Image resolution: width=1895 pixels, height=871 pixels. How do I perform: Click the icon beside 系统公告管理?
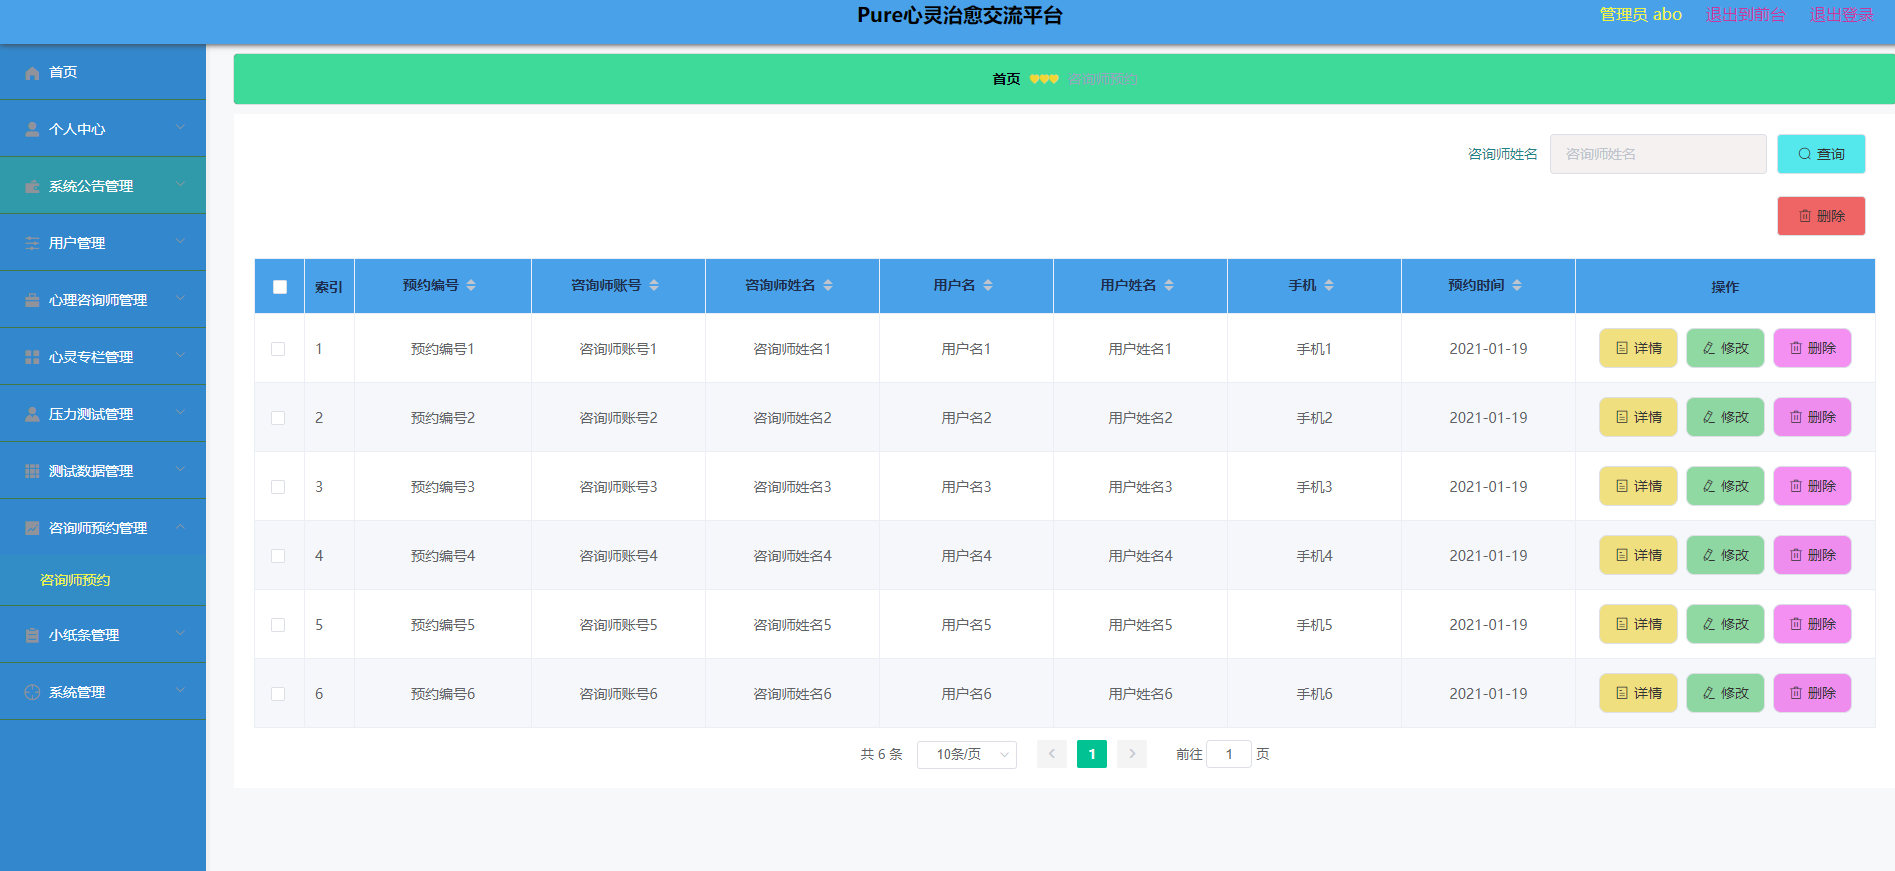(32, 187)
